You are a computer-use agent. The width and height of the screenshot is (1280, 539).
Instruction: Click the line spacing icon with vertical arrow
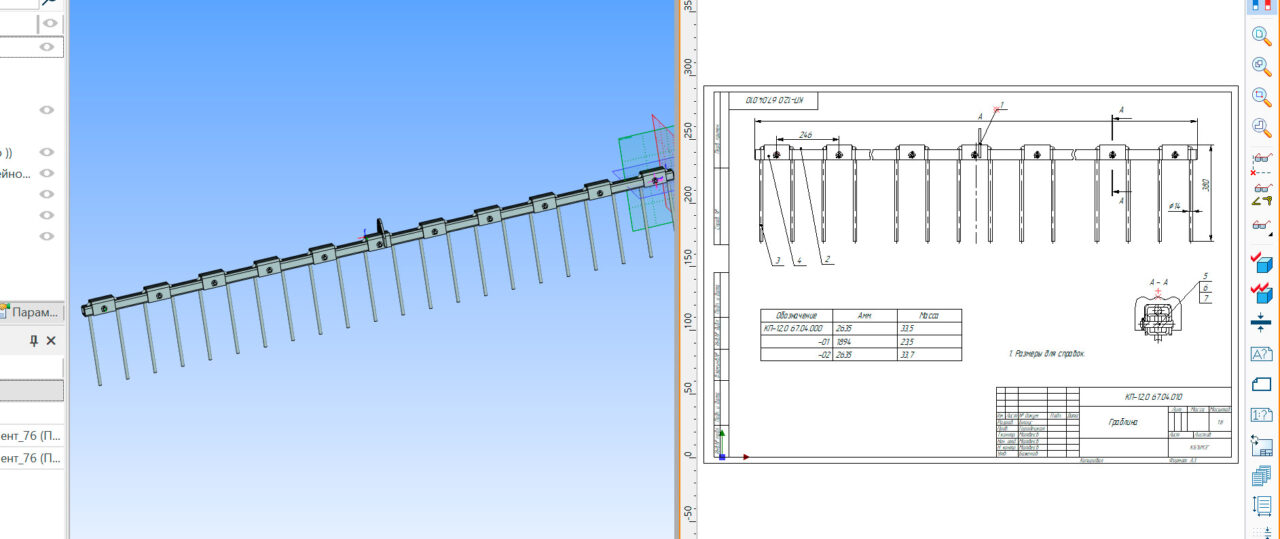click(1261, 508)
